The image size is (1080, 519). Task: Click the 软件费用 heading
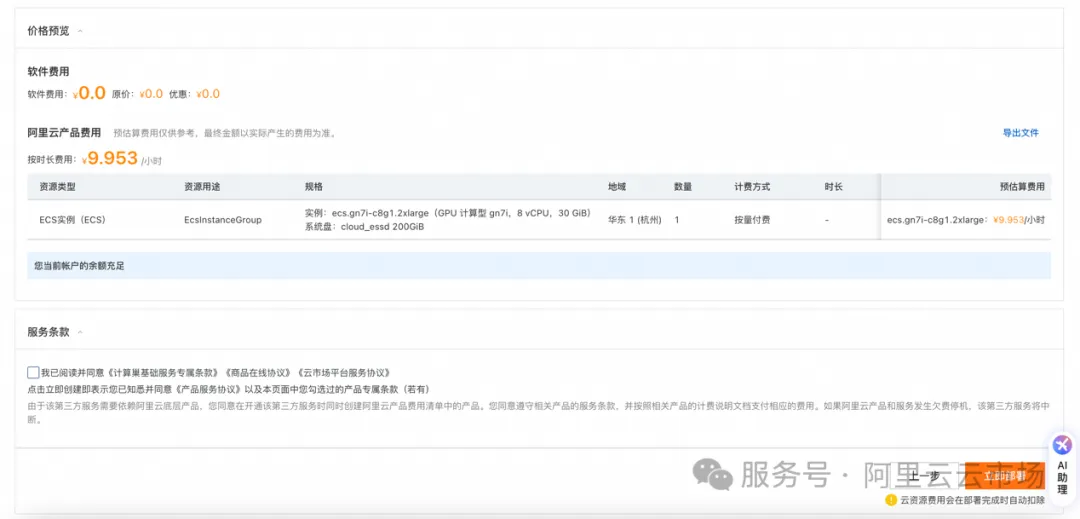[x=48, y=72]
